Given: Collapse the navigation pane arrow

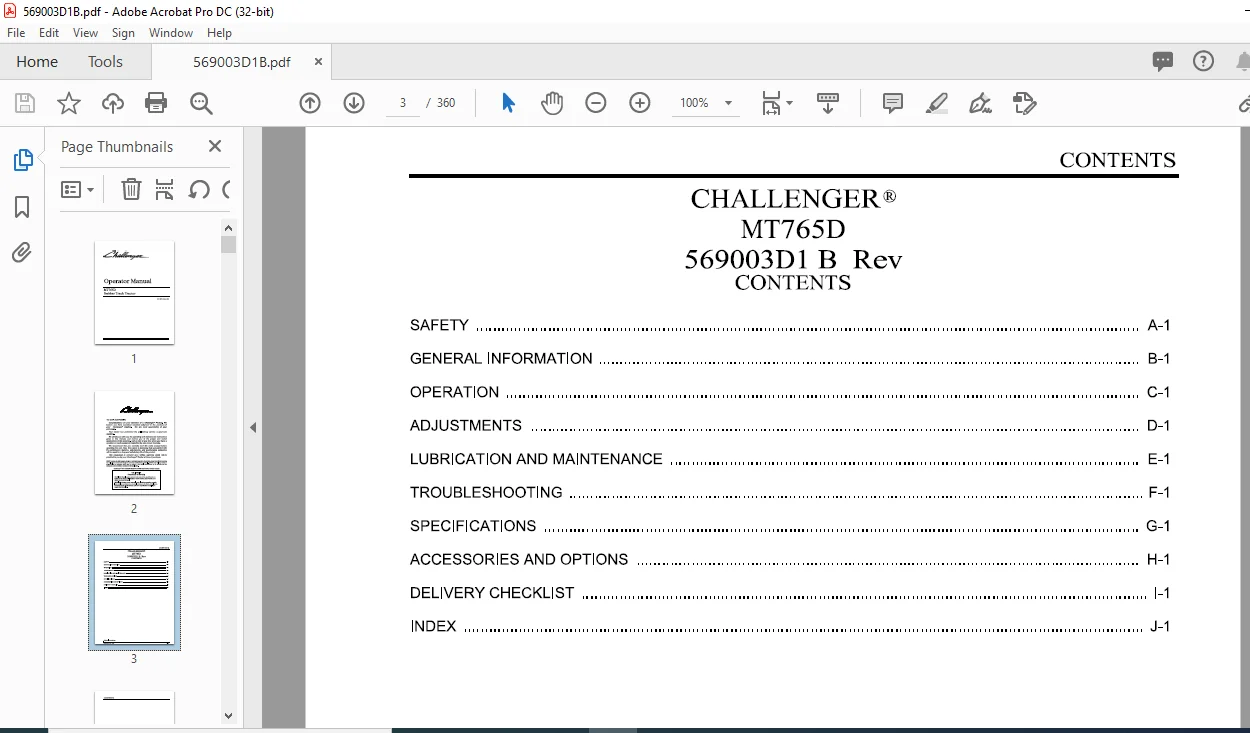Looking at the screenshot, I should pos(253,427).
